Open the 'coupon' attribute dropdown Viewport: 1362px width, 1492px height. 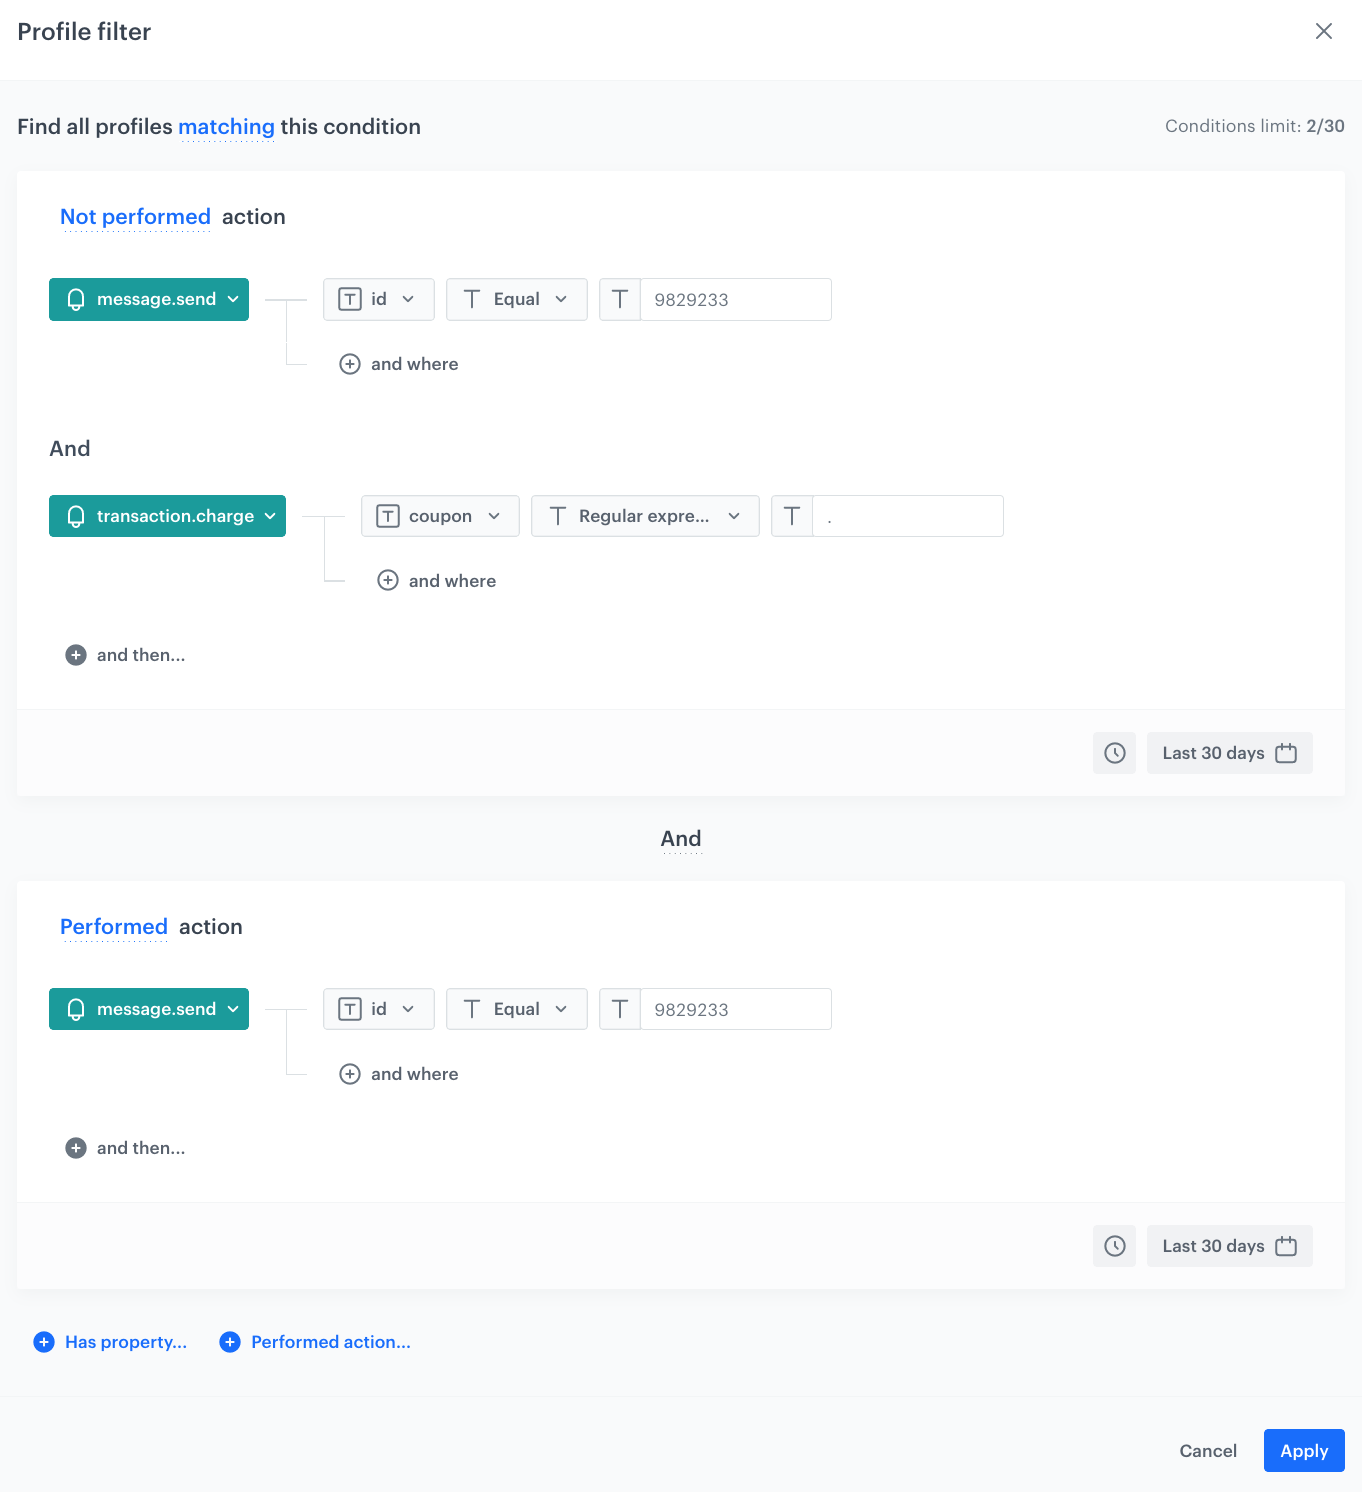coord(440,516)
